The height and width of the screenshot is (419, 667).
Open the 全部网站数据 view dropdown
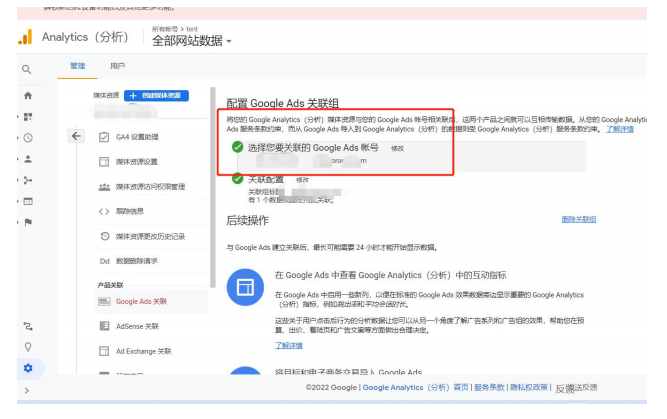[191, 41]
